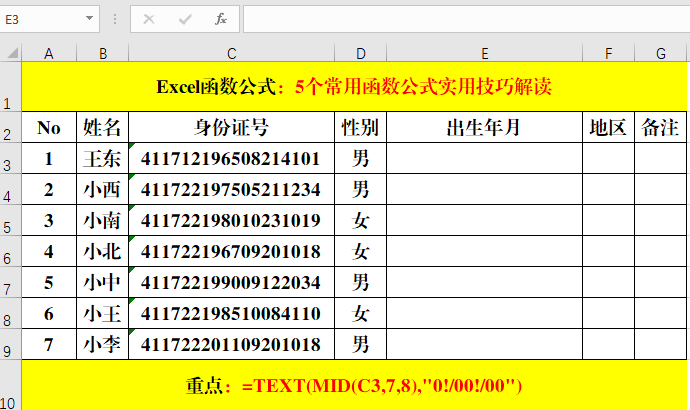Select row 10 header
This screenshot has width=690, height=410.
[11, 385]
